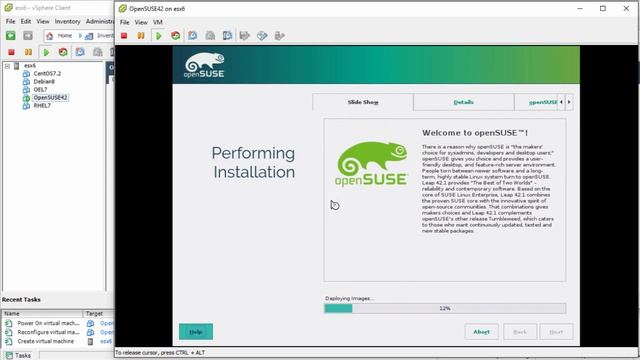Click Help button in openSUSE installer
Viewport: 640px width, 360px height.
coord(196,332)
